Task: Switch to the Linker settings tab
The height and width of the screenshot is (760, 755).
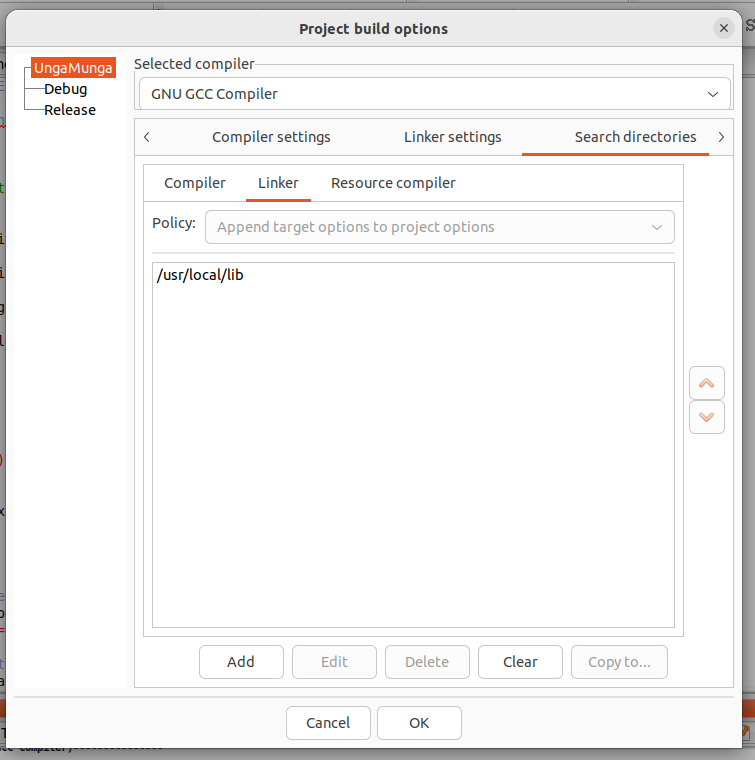Action: coord(453,137)
